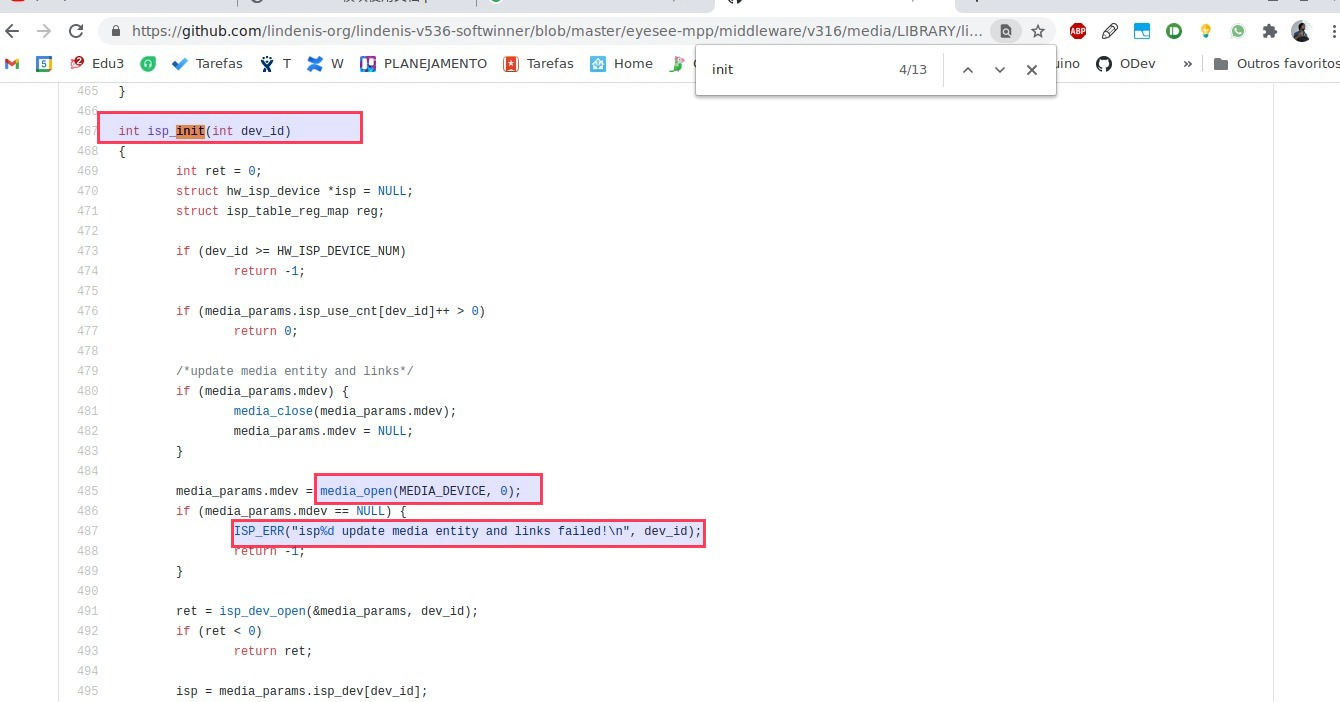
Task: Open the ABP adblock extension
Action: (x=1078, y=31)
